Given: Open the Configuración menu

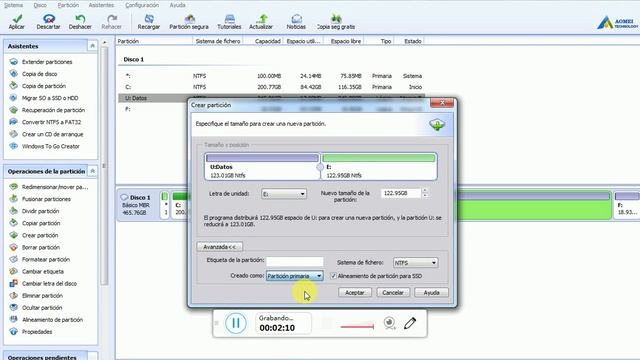Looking at the screenshot, I should (x=142, y=5).
